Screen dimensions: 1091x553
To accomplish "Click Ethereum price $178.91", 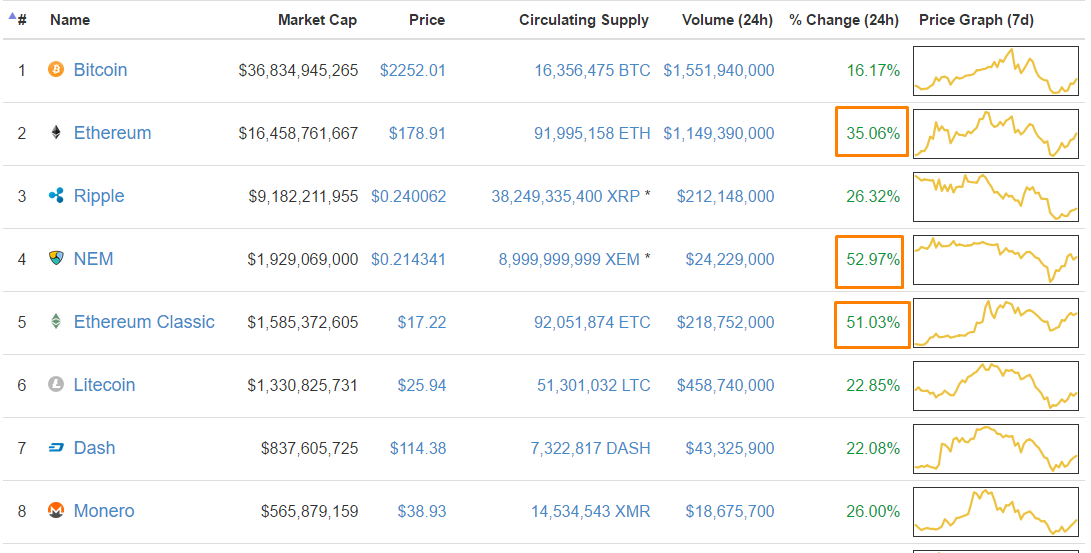I will coord(417,134).
